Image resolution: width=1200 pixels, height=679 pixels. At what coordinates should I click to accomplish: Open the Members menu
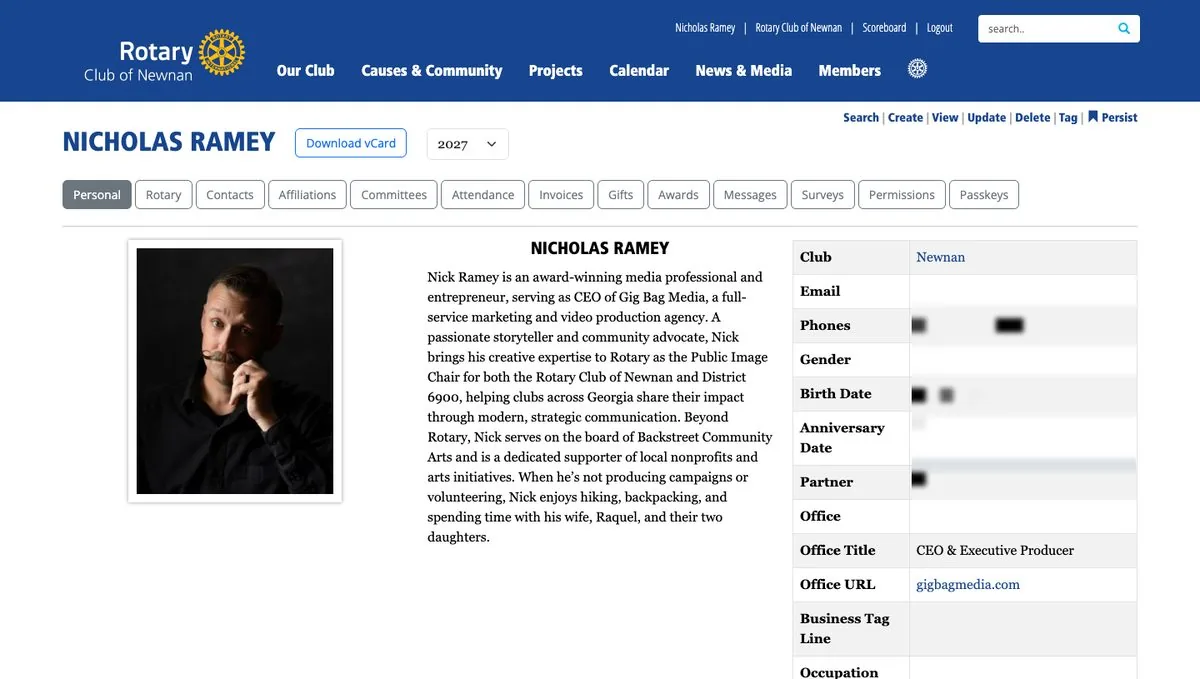[849, 70]
